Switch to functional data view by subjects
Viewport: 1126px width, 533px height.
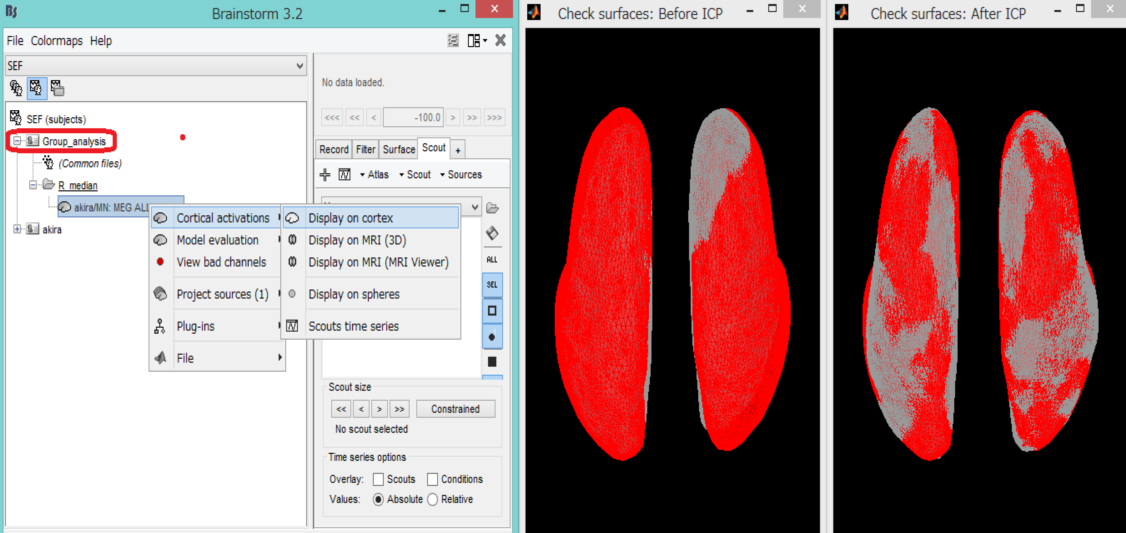coord(36,88)
